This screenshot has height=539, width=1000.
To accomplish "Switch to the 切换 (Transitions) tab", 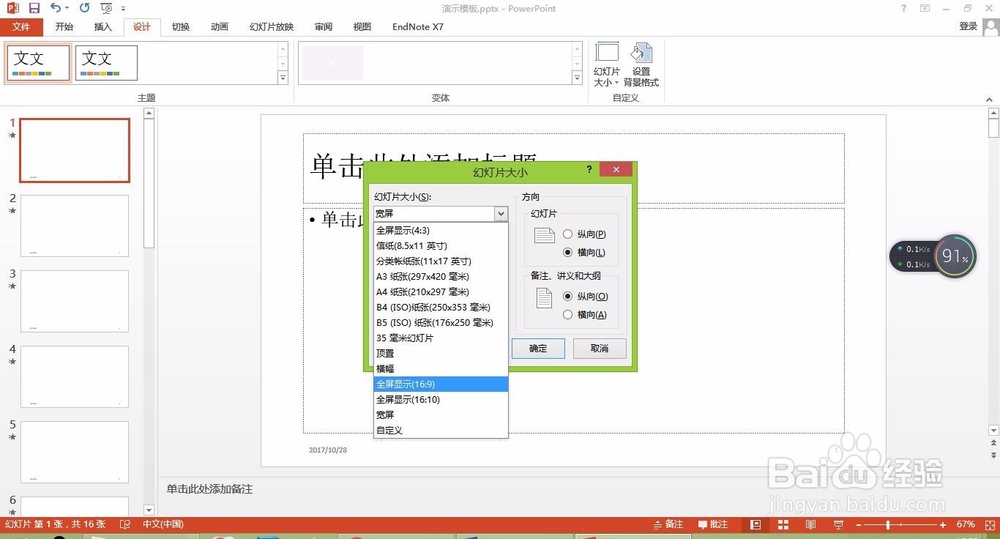I will (180, 27).
